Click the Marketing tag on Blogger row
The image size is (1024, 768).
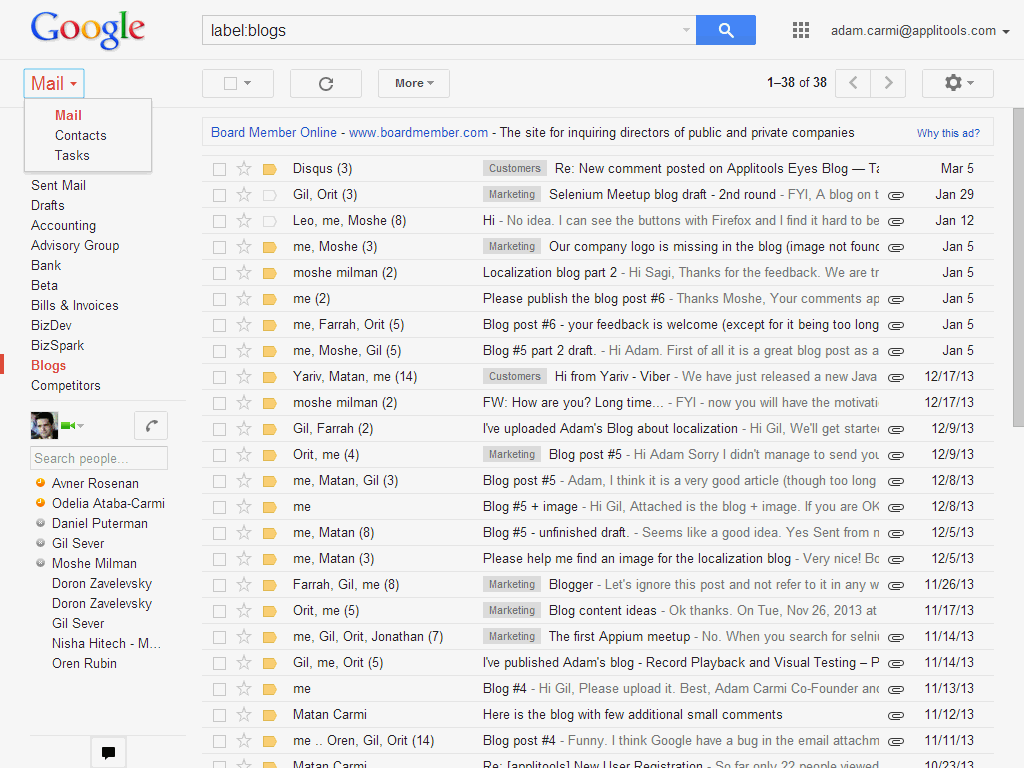pos(512,585)
